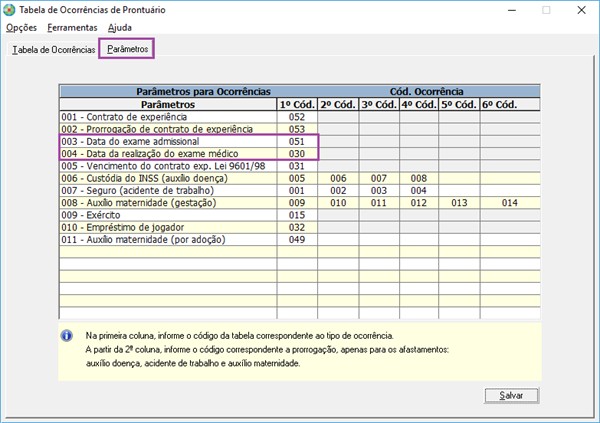This screenshot has width=600, height=423.
Task: Click the Parâmetros para Ocorrências header
Action: tap(204, 91)
